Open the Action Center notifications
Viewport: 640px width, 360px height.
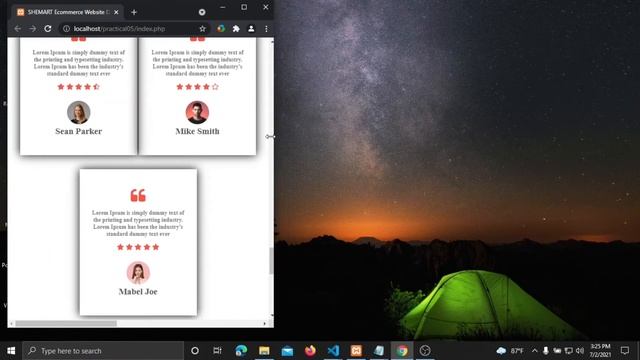624,351
